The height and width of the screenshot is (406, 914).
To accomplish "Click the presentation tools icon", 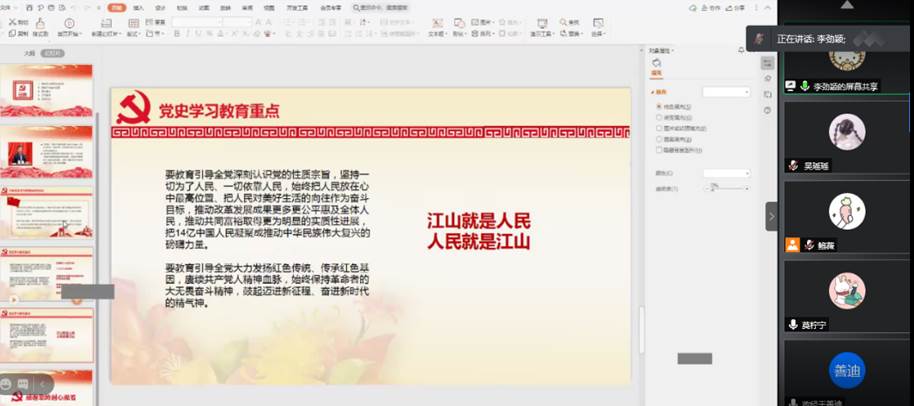I will (541, 22).
